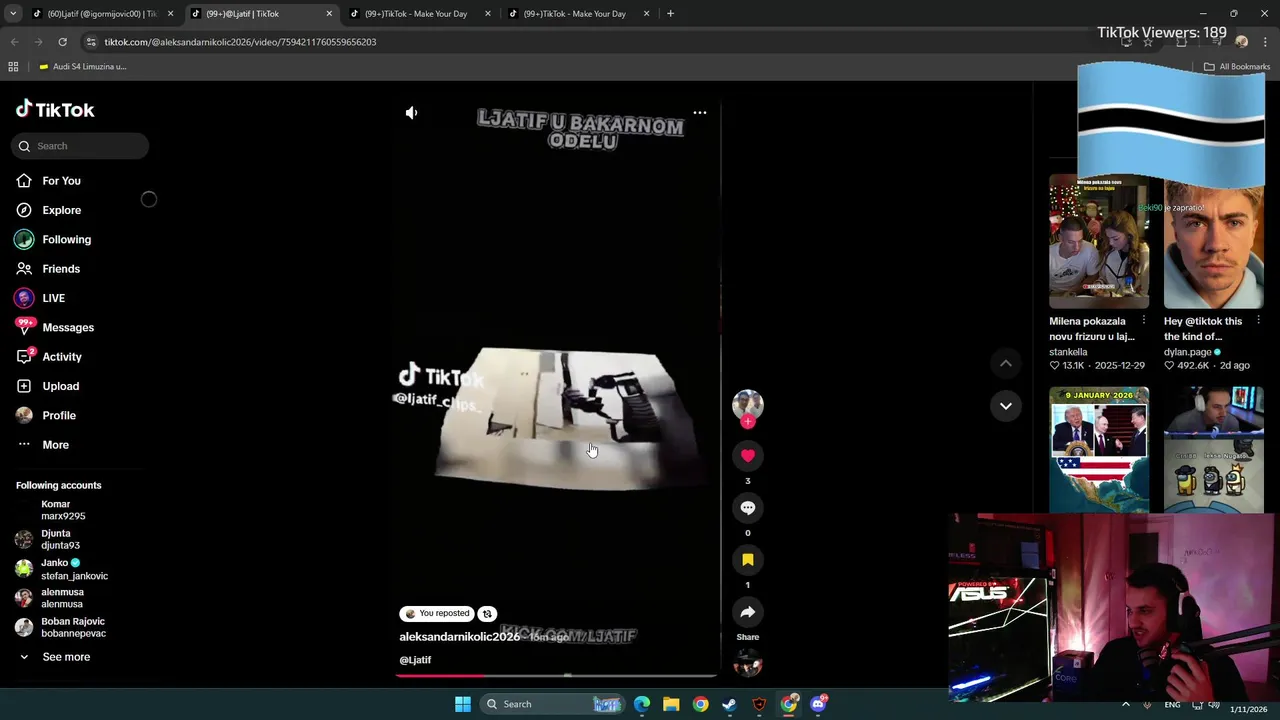Share the video using the arrow icon
This screenshot has width=1280, height=720.
[747, 612]
